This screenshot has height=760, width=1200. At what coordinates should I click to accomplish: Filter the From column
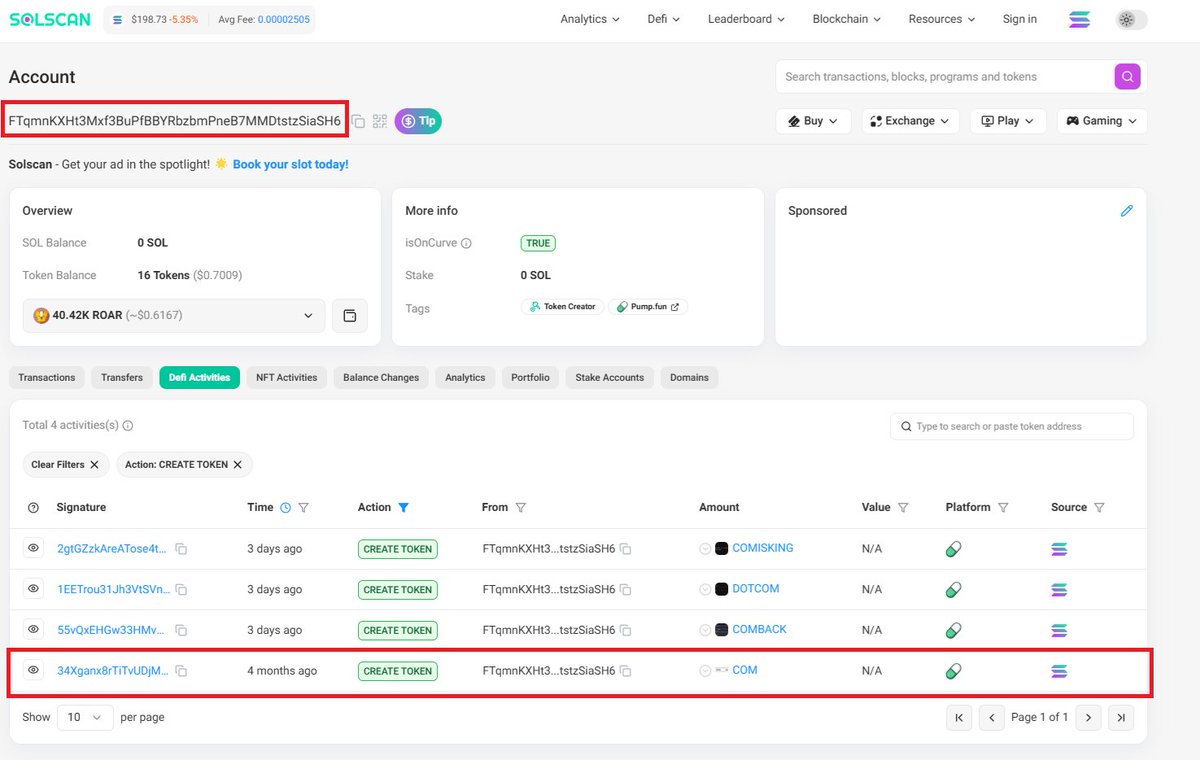[521, 508]
